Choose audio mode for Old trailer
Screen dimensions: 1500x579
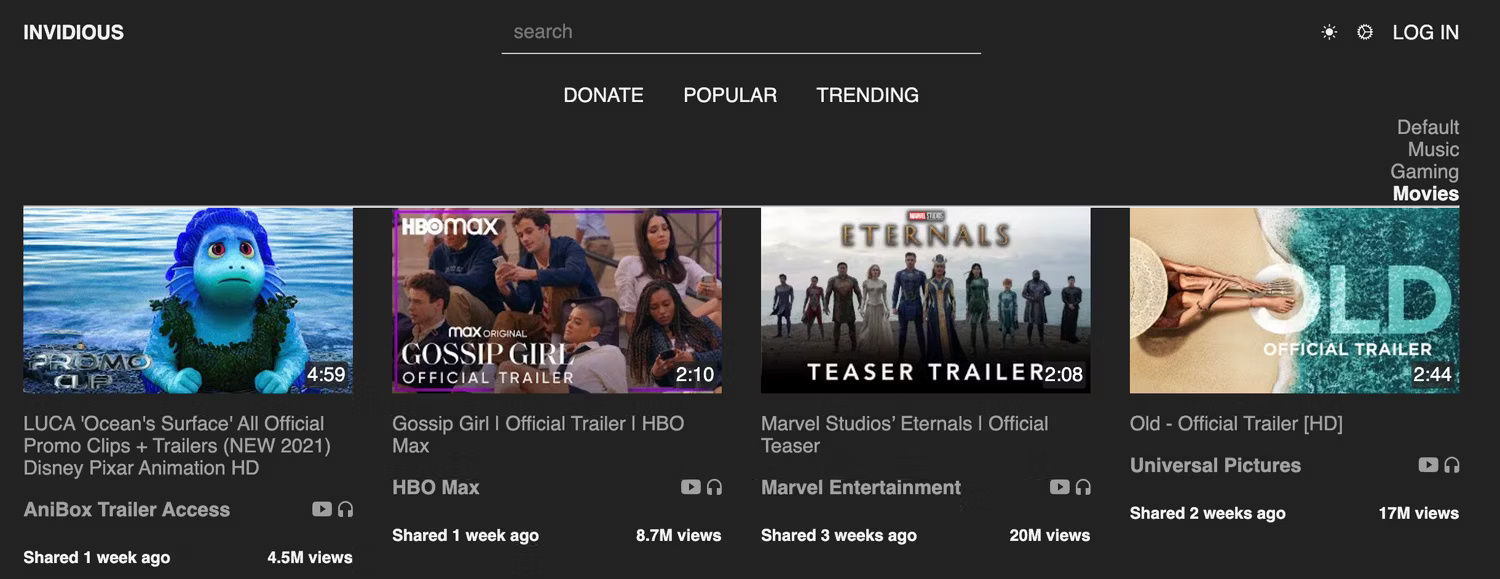(x=1452, y=465)
